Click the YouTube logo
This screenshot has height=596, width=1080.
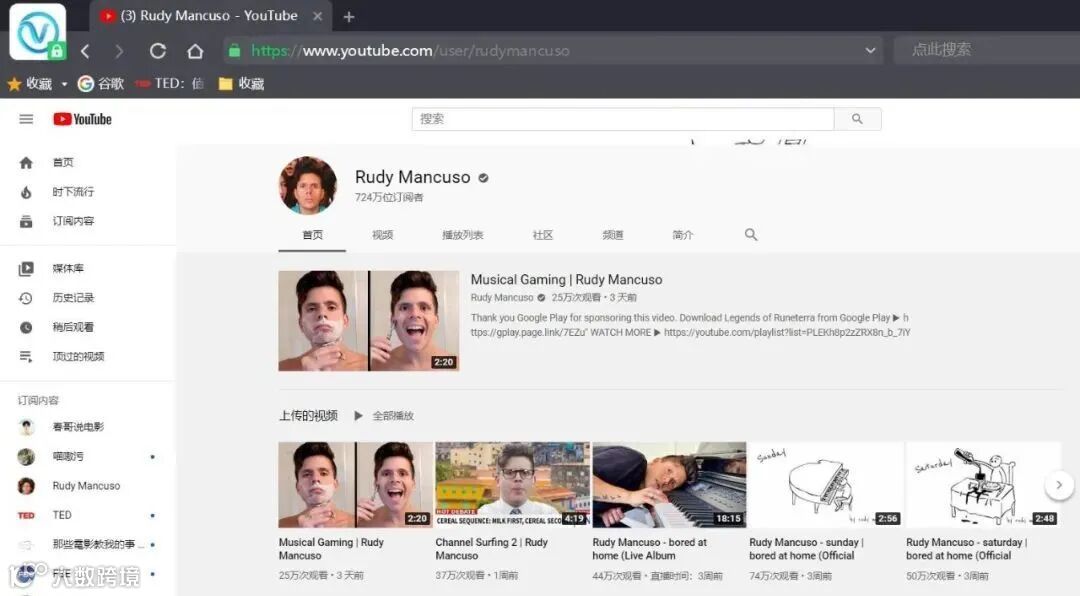coord(82,119)
